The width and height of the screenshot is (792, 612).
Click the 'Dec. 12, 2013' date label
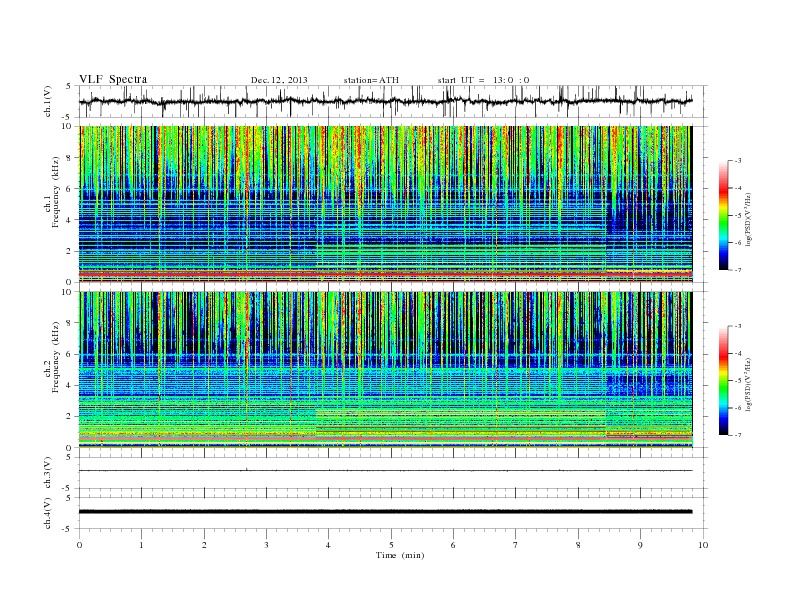point(279,80)
